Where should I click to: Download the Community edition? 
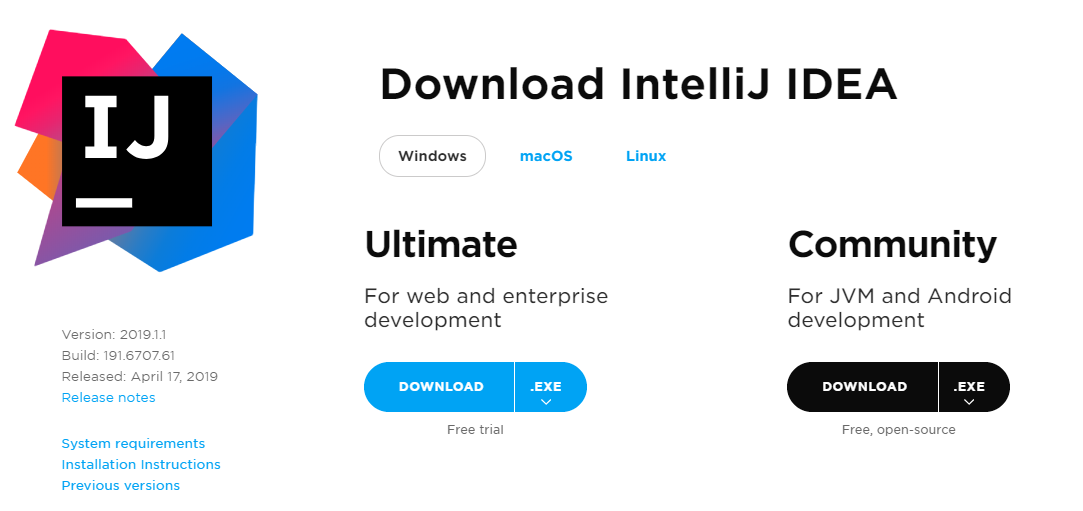coord(863,387)
